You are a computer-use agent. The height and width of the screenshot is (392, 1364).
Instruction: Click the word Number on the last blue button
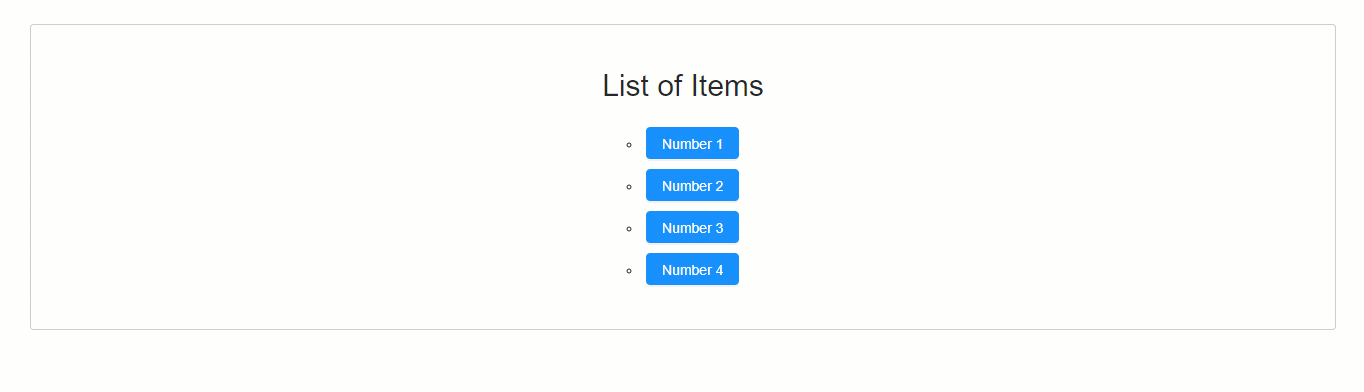point(686,270)
